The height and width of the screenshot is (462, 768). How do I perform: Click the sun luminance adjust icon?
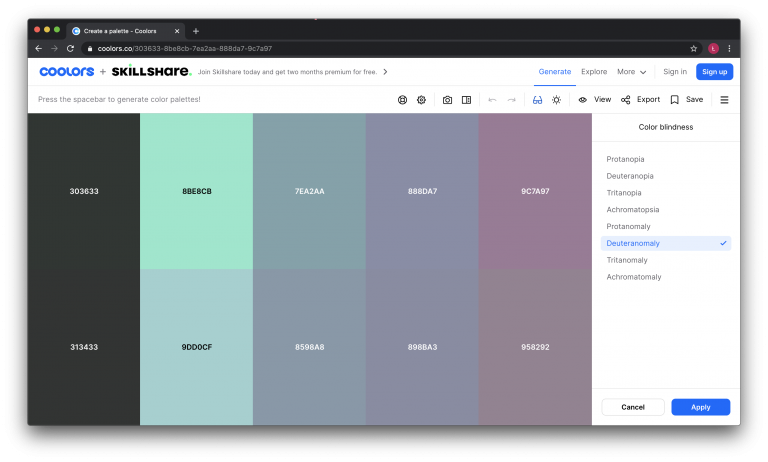[556, 100]
